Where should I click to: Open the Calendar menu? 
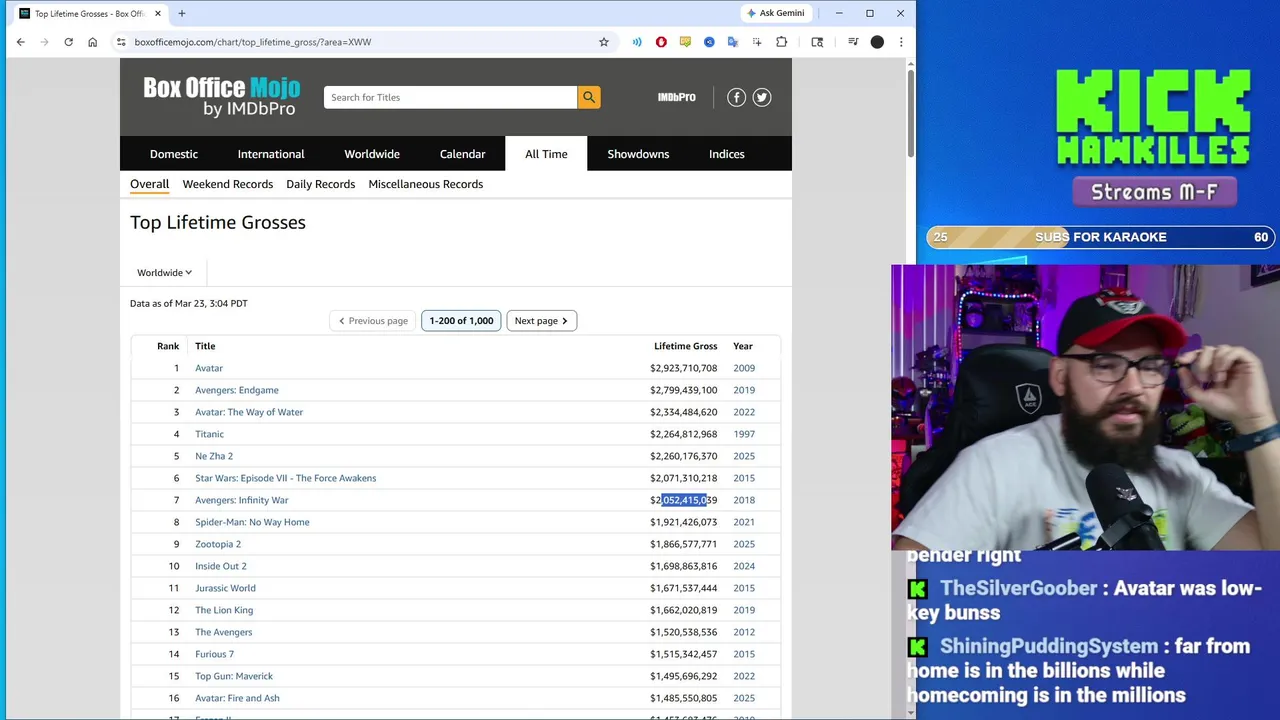click(x=462, y=154)
